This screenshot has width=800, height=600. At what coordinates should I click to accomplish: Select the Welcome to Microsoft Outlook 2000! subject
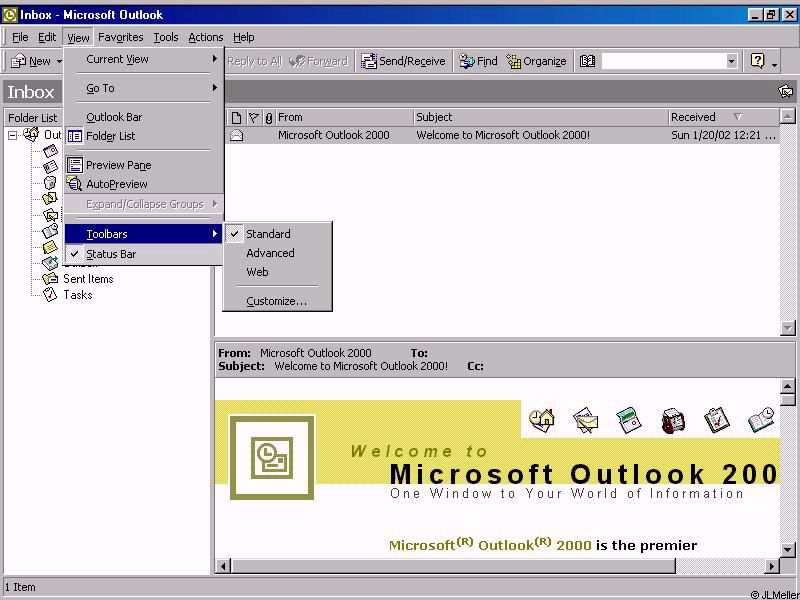click(x=503, y=135)
